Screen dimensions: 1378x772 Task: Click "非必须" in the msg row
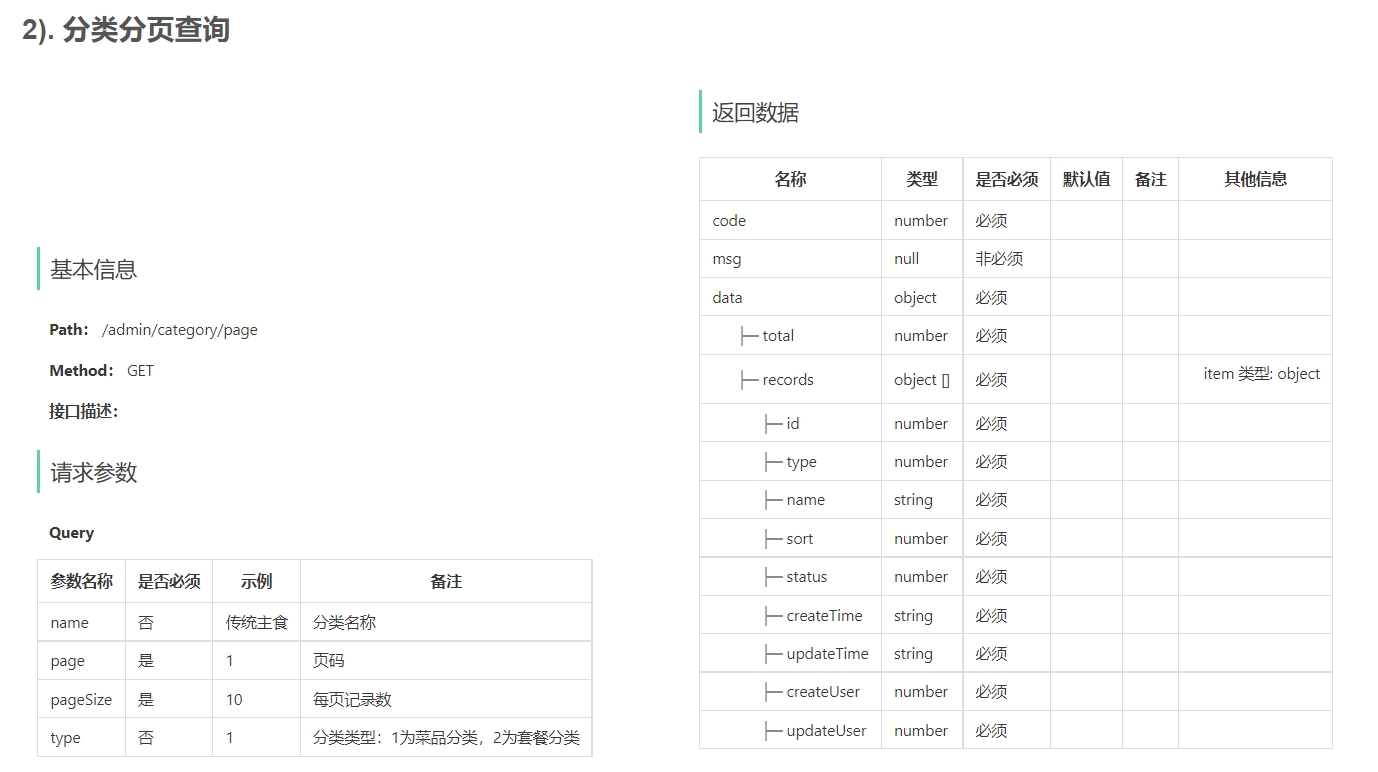tap(999, 259)
